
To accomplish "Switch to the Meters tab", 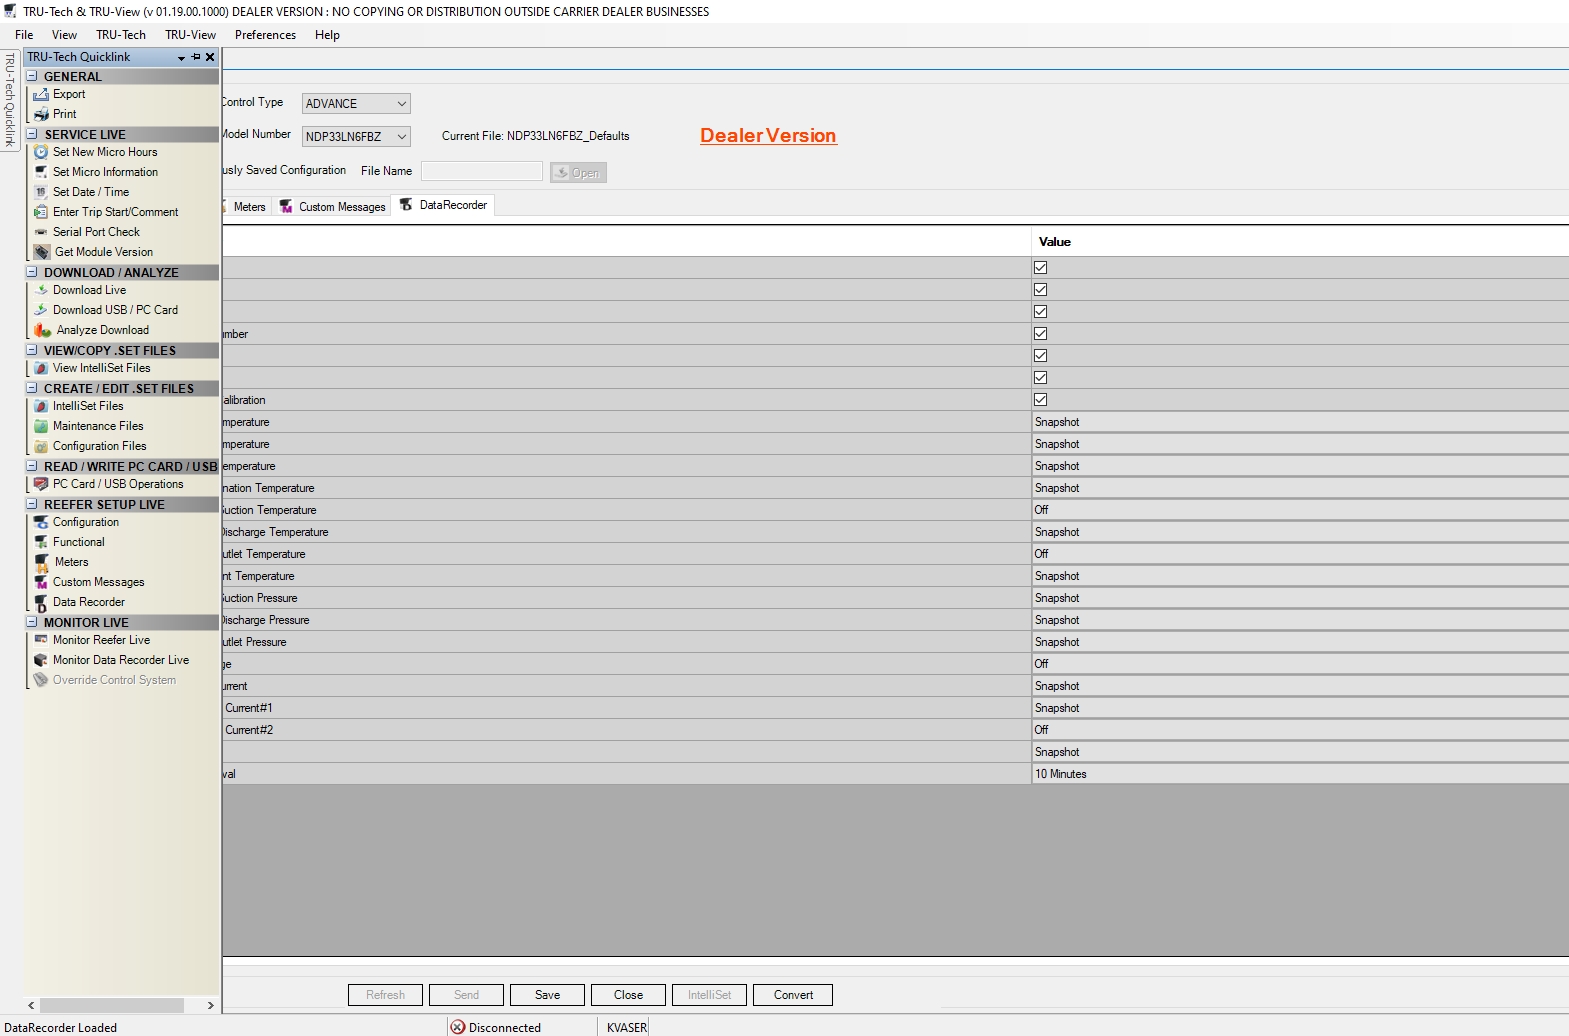I will pyautogui.click(x=246, y=207).
